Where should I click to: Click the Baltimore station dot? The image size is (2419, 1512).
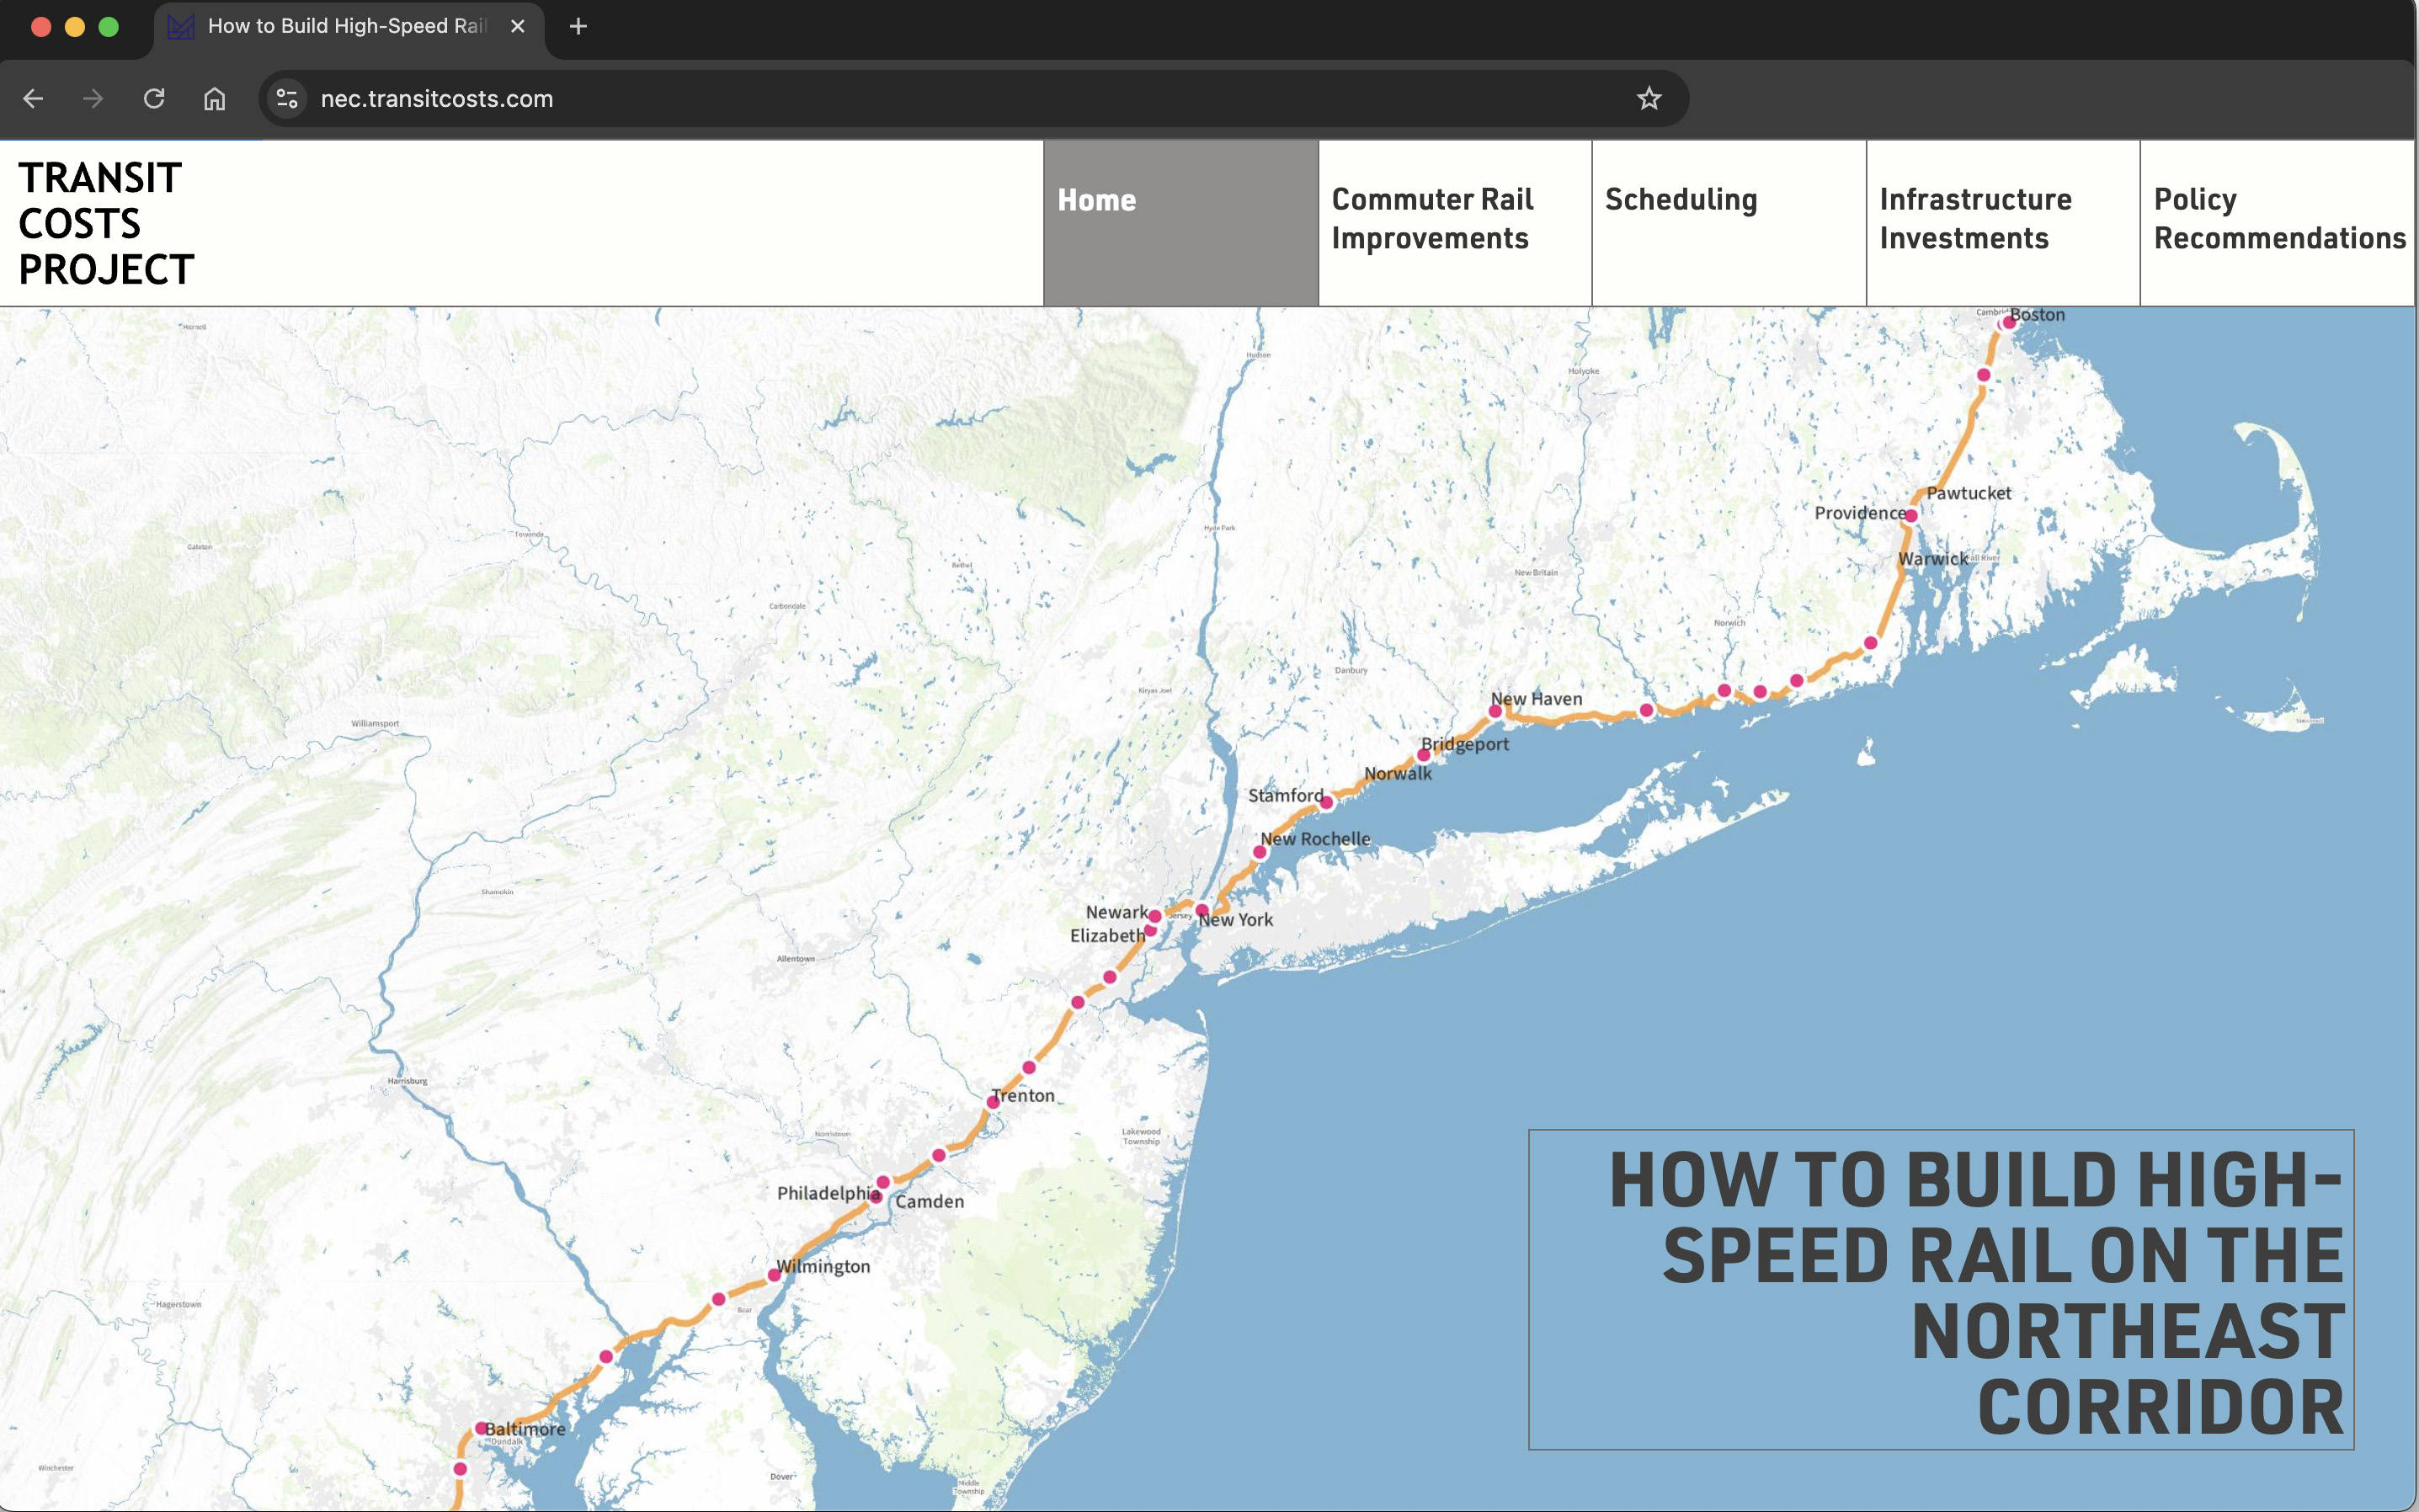[x=481, y=1428]
